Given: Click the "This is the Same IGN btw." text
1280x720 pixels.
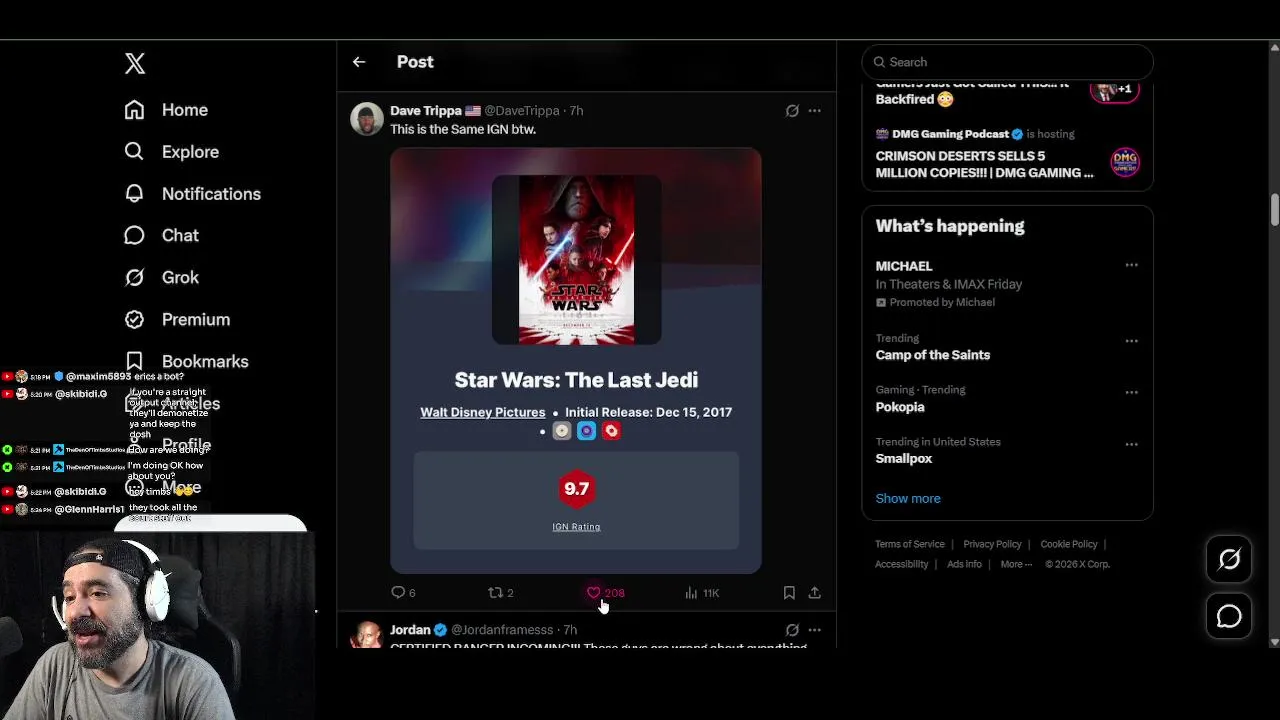Looking at the screenshot, I should point(463,130).
